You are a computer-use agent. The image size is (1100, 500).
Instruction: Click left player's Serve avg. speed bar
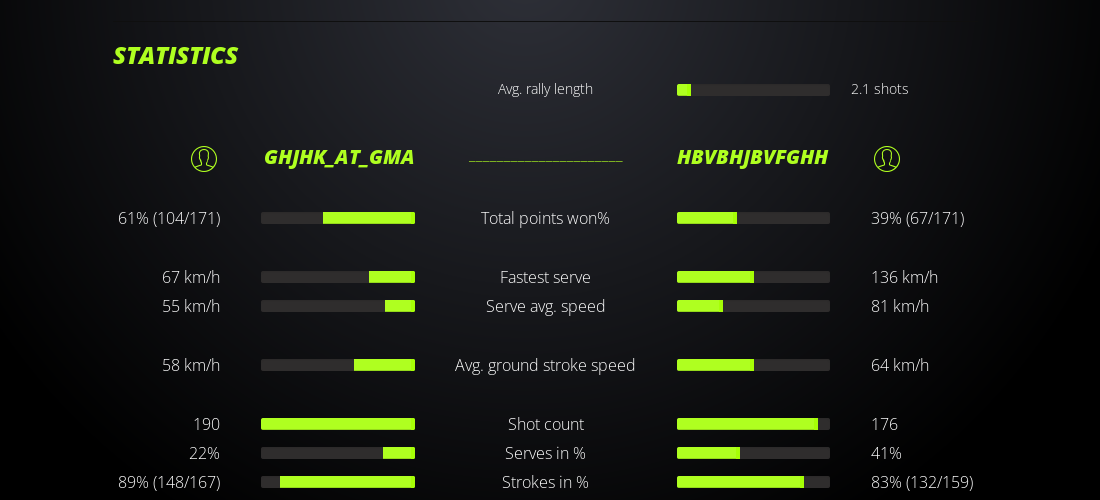pyautogui.click(x=338, y=306)
